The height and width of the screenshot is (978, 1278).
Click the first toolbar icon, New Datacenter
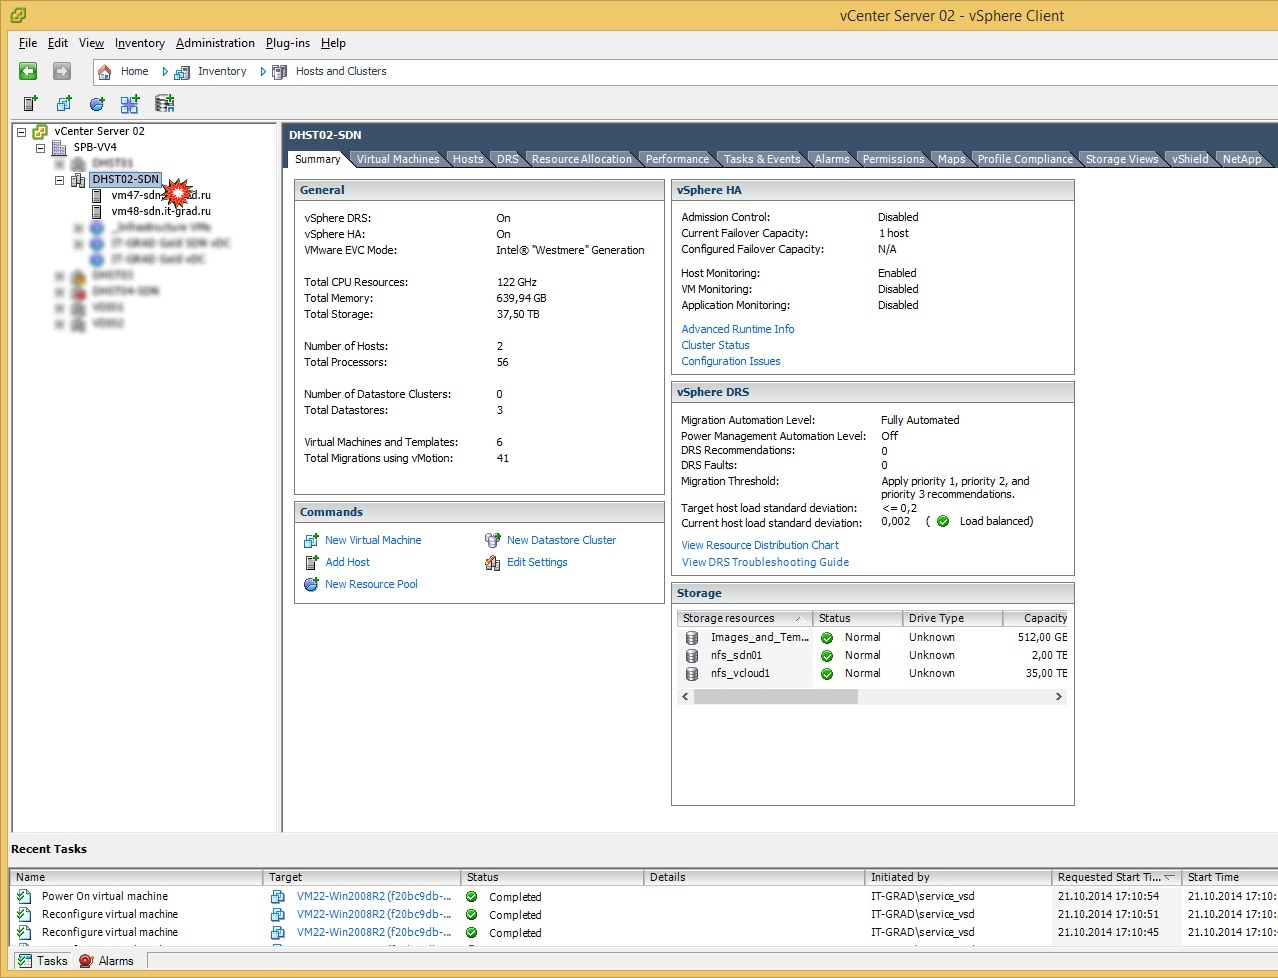point(31,104)
